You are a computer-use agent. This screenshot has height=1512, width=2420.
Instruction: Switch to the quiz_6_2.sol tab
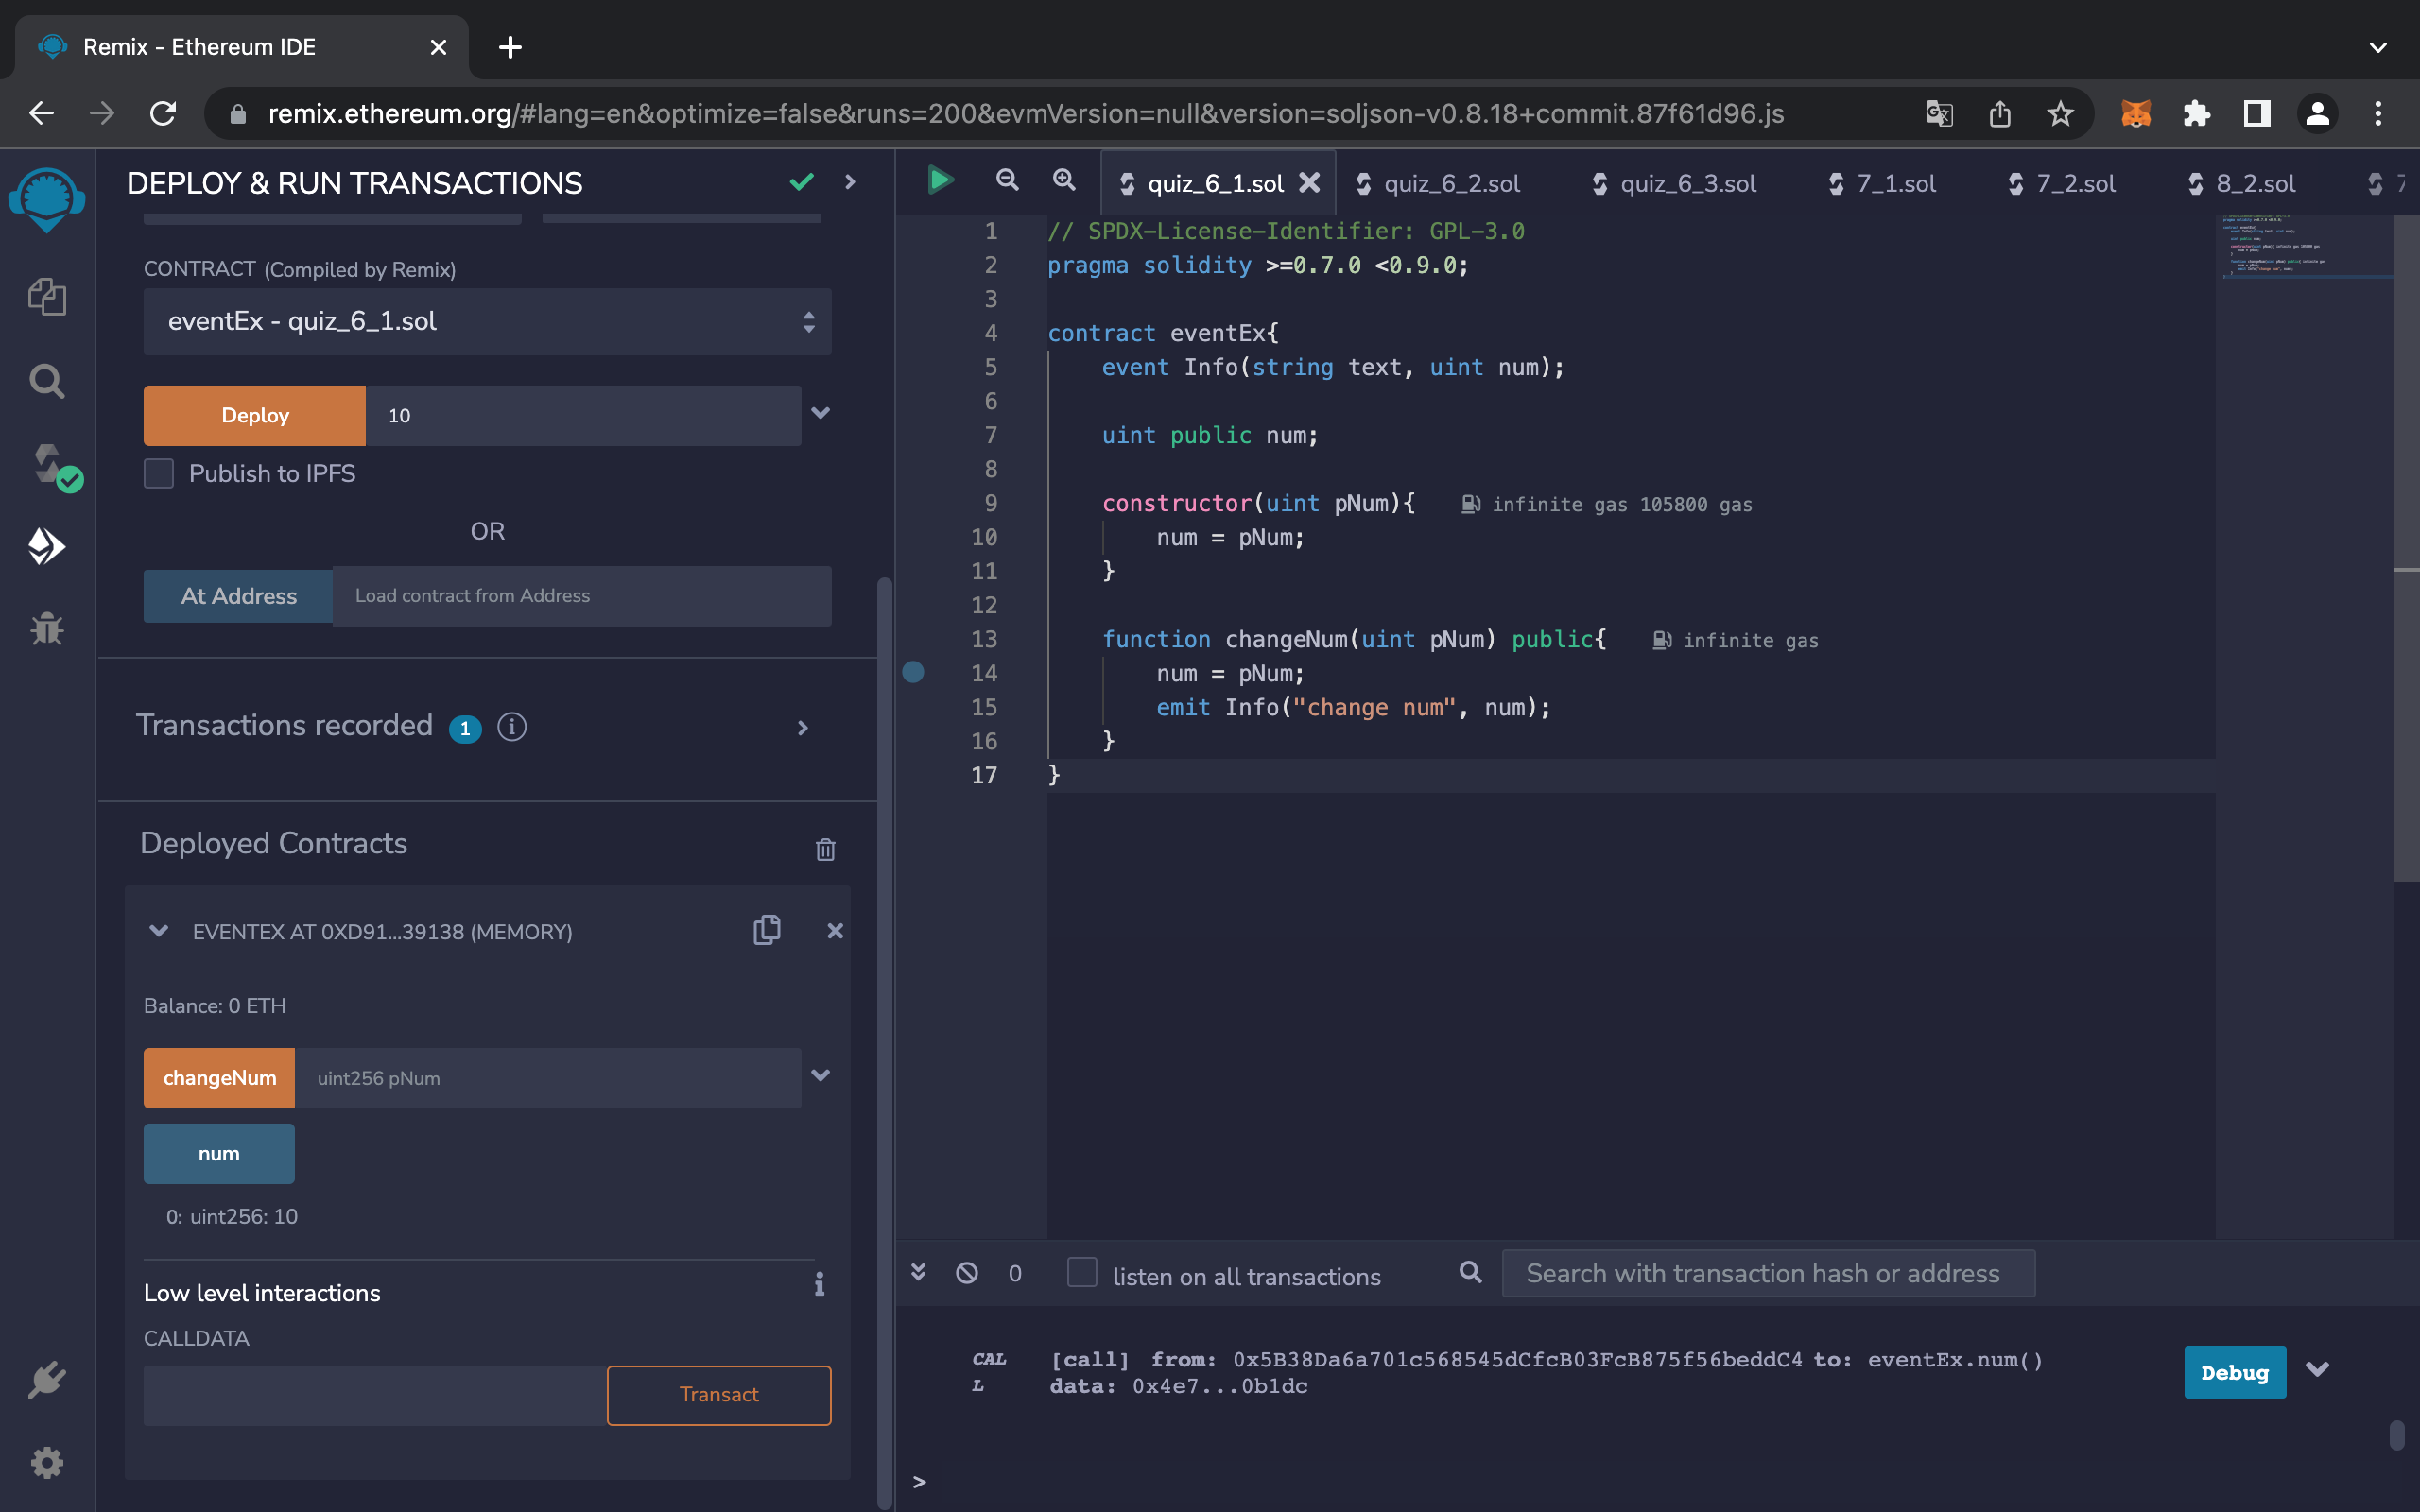pyautogui.click(x=1451, y=184)
